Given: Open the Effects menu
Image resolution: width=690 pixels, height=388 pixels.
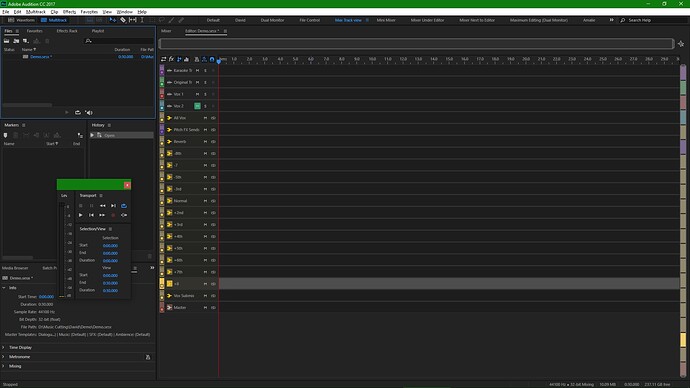Looking at the screenshot, I should tap(69, 12).
